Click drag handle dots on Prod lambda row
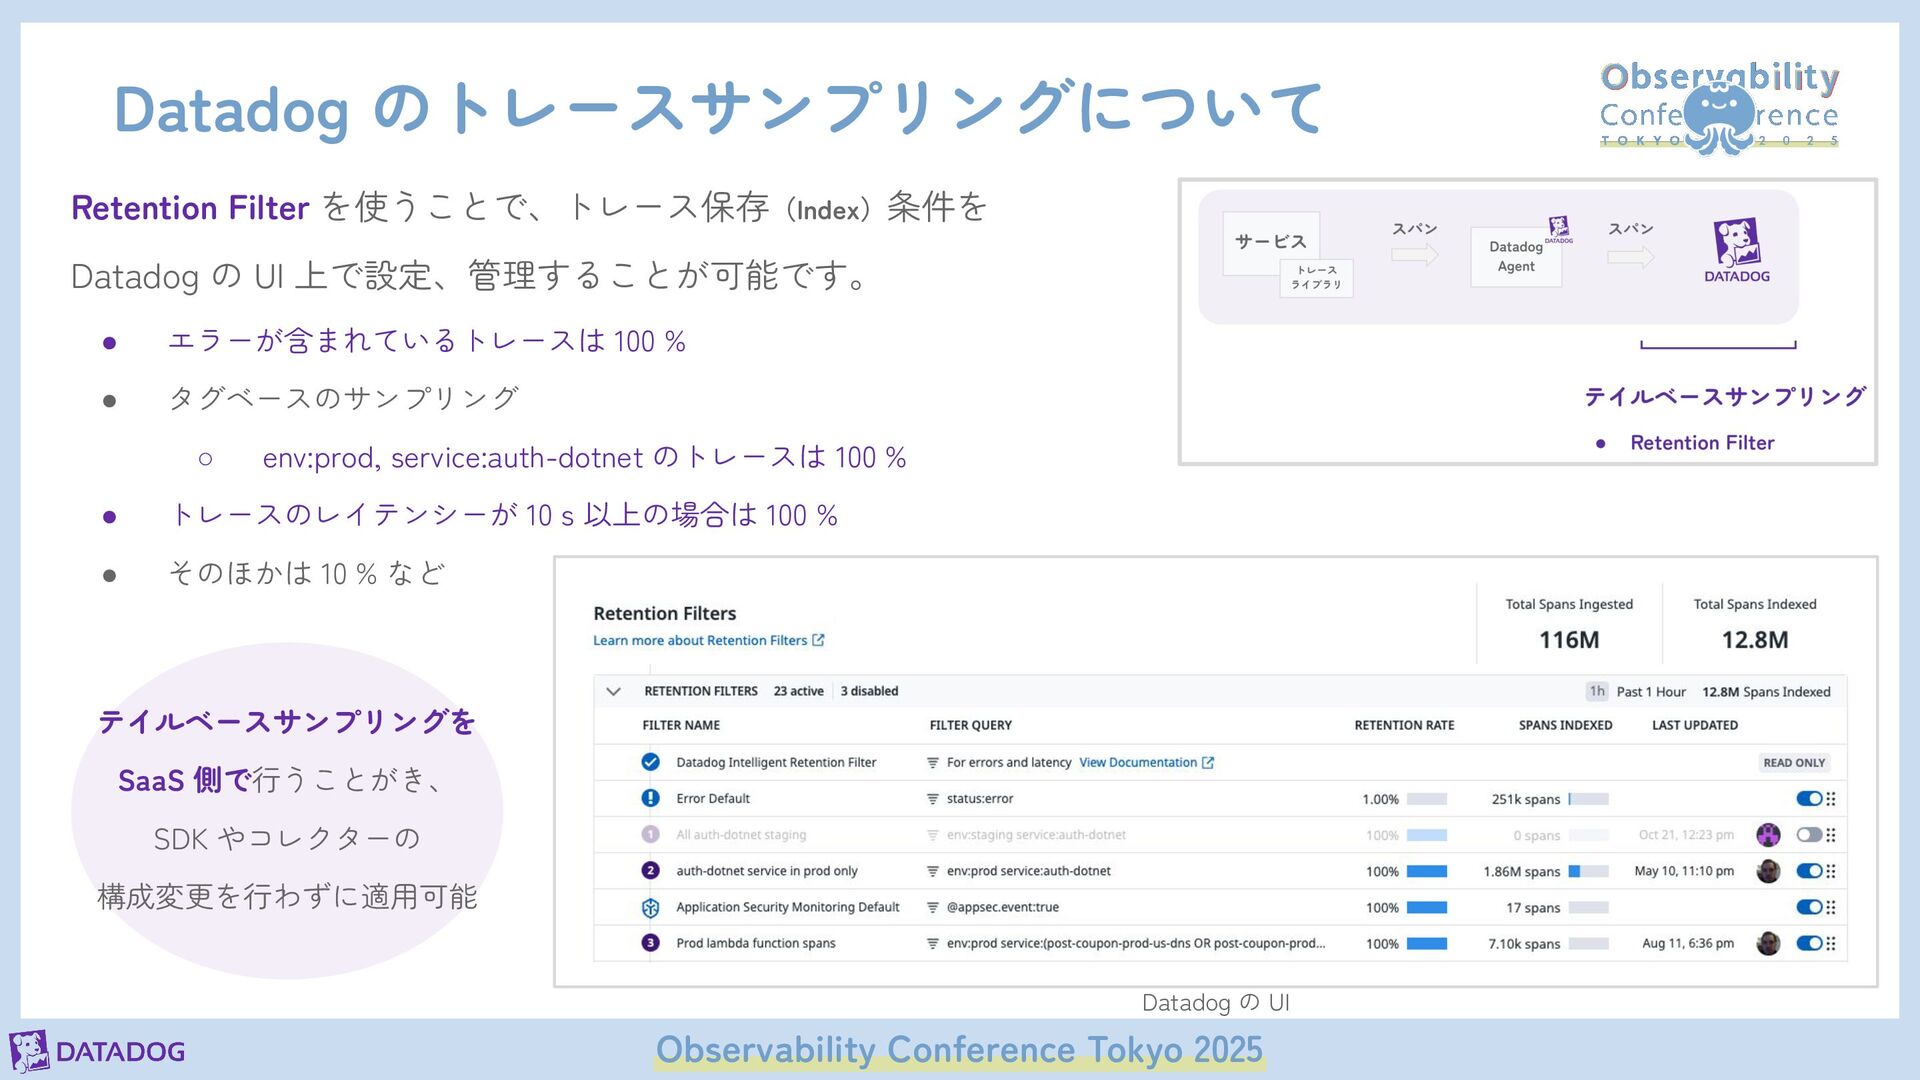This screenshot has height=1080, width=1920. click(1831, 943)
